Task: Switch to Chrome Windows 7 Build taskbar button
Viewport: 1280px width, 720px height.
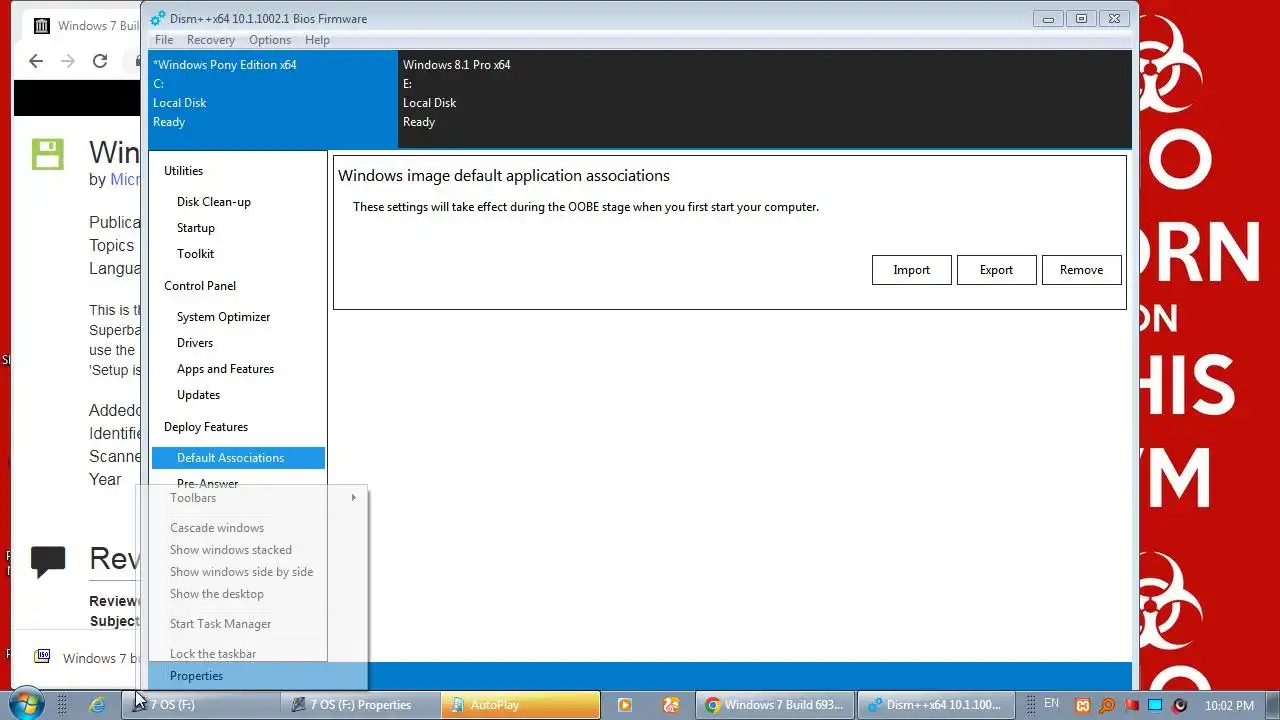Action: click(x=776, y=705)
